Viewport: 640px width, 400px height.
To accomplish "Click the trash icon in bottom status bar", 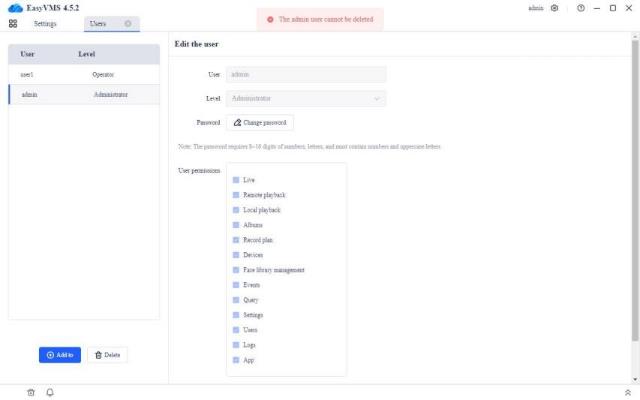I will pos(31,392).
